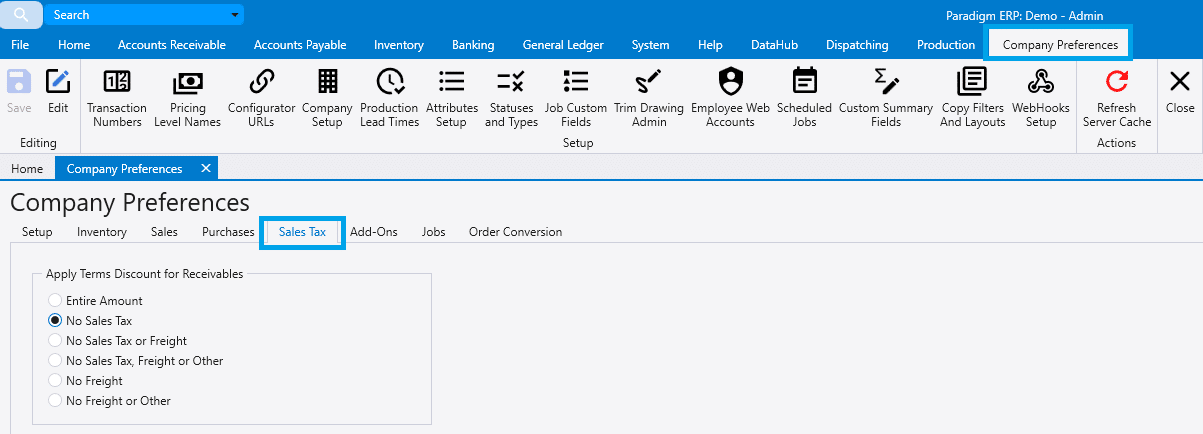Select No Sales Tax, Freight or Other
Image resolution: width=1203 pixels, height=434 pixels.
136,360
